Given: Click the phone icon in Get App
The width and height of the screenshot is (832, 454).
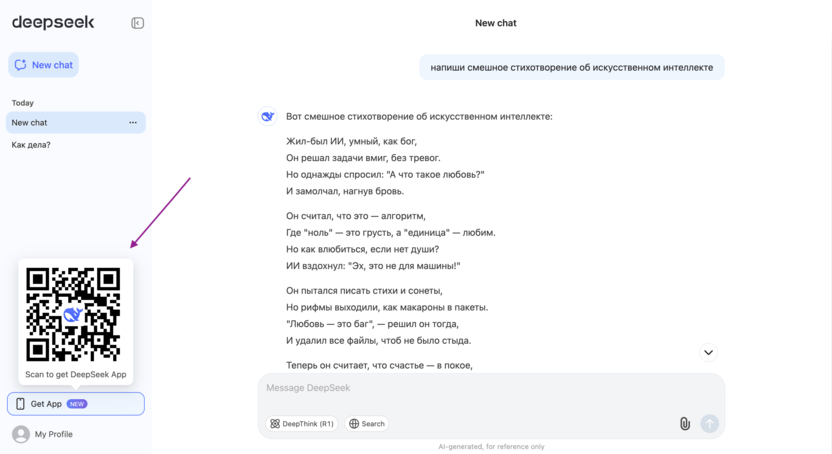Looking at the screenshot, I should 20,404.
